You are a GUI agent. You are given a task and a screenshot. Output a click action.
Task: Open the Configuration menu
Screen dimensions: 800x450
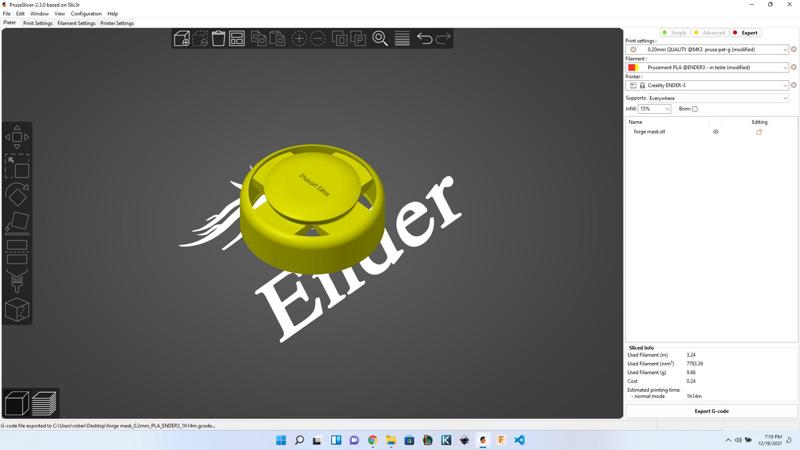pyautogui.click(x=86, y=14)
